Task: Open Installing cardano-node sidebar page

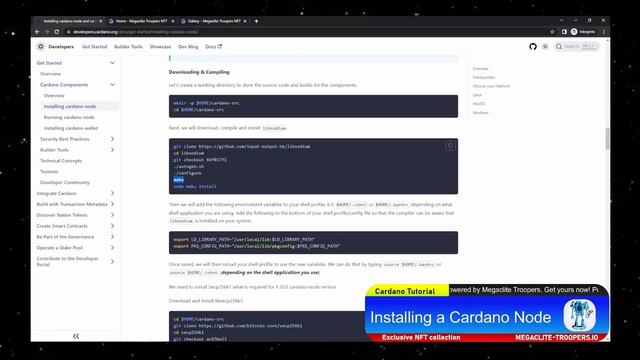Action: point(70,106)
